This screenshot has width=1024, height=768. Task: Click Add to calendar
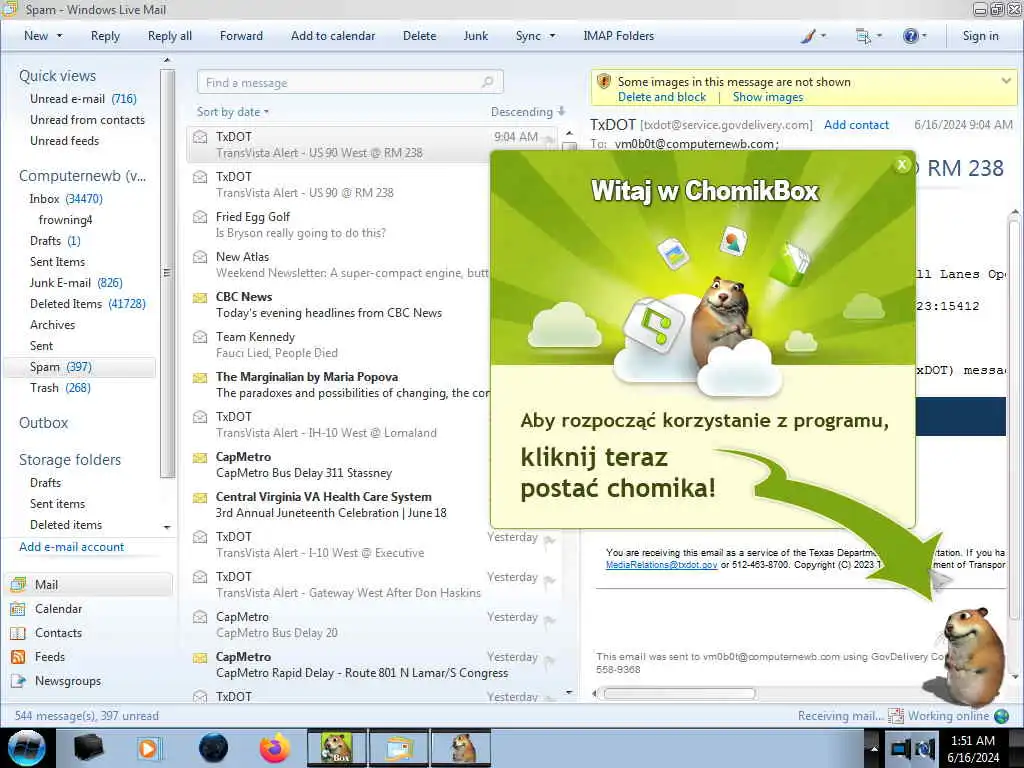[x=333, y=37]
